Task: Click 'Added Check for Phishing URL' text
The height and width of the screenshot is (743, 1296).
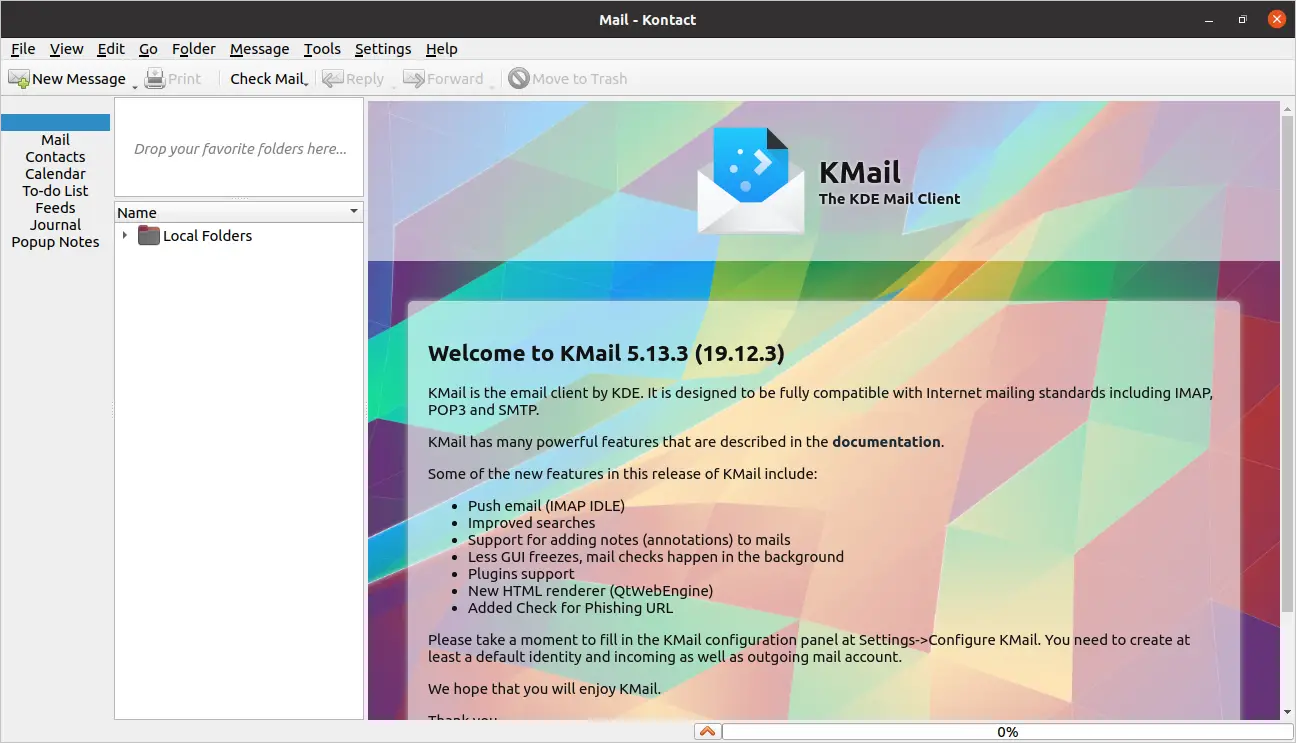Action: point(570,608)
